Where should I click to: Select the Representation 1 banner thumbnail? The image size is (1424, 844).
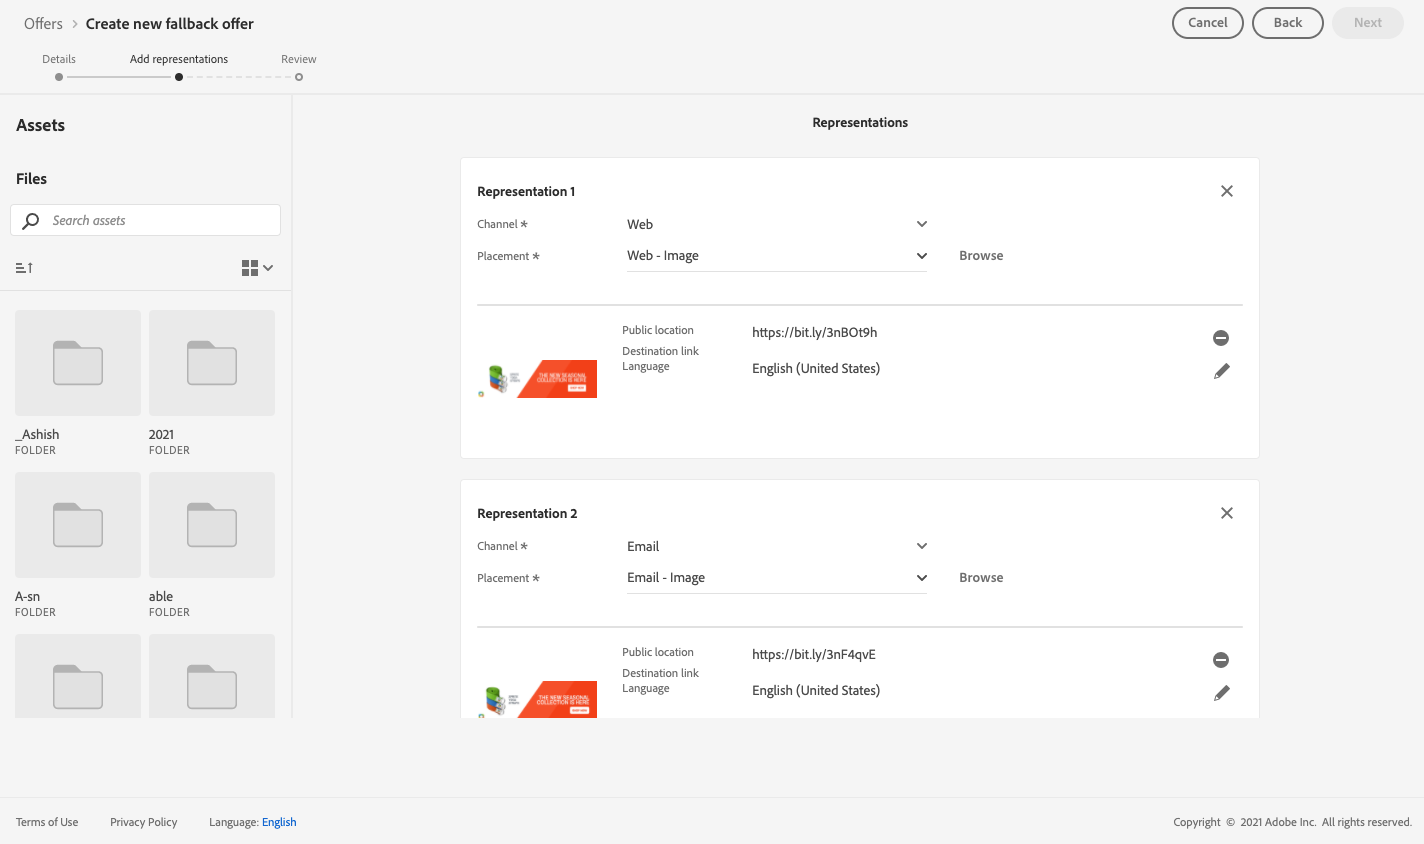pos(538,379)
